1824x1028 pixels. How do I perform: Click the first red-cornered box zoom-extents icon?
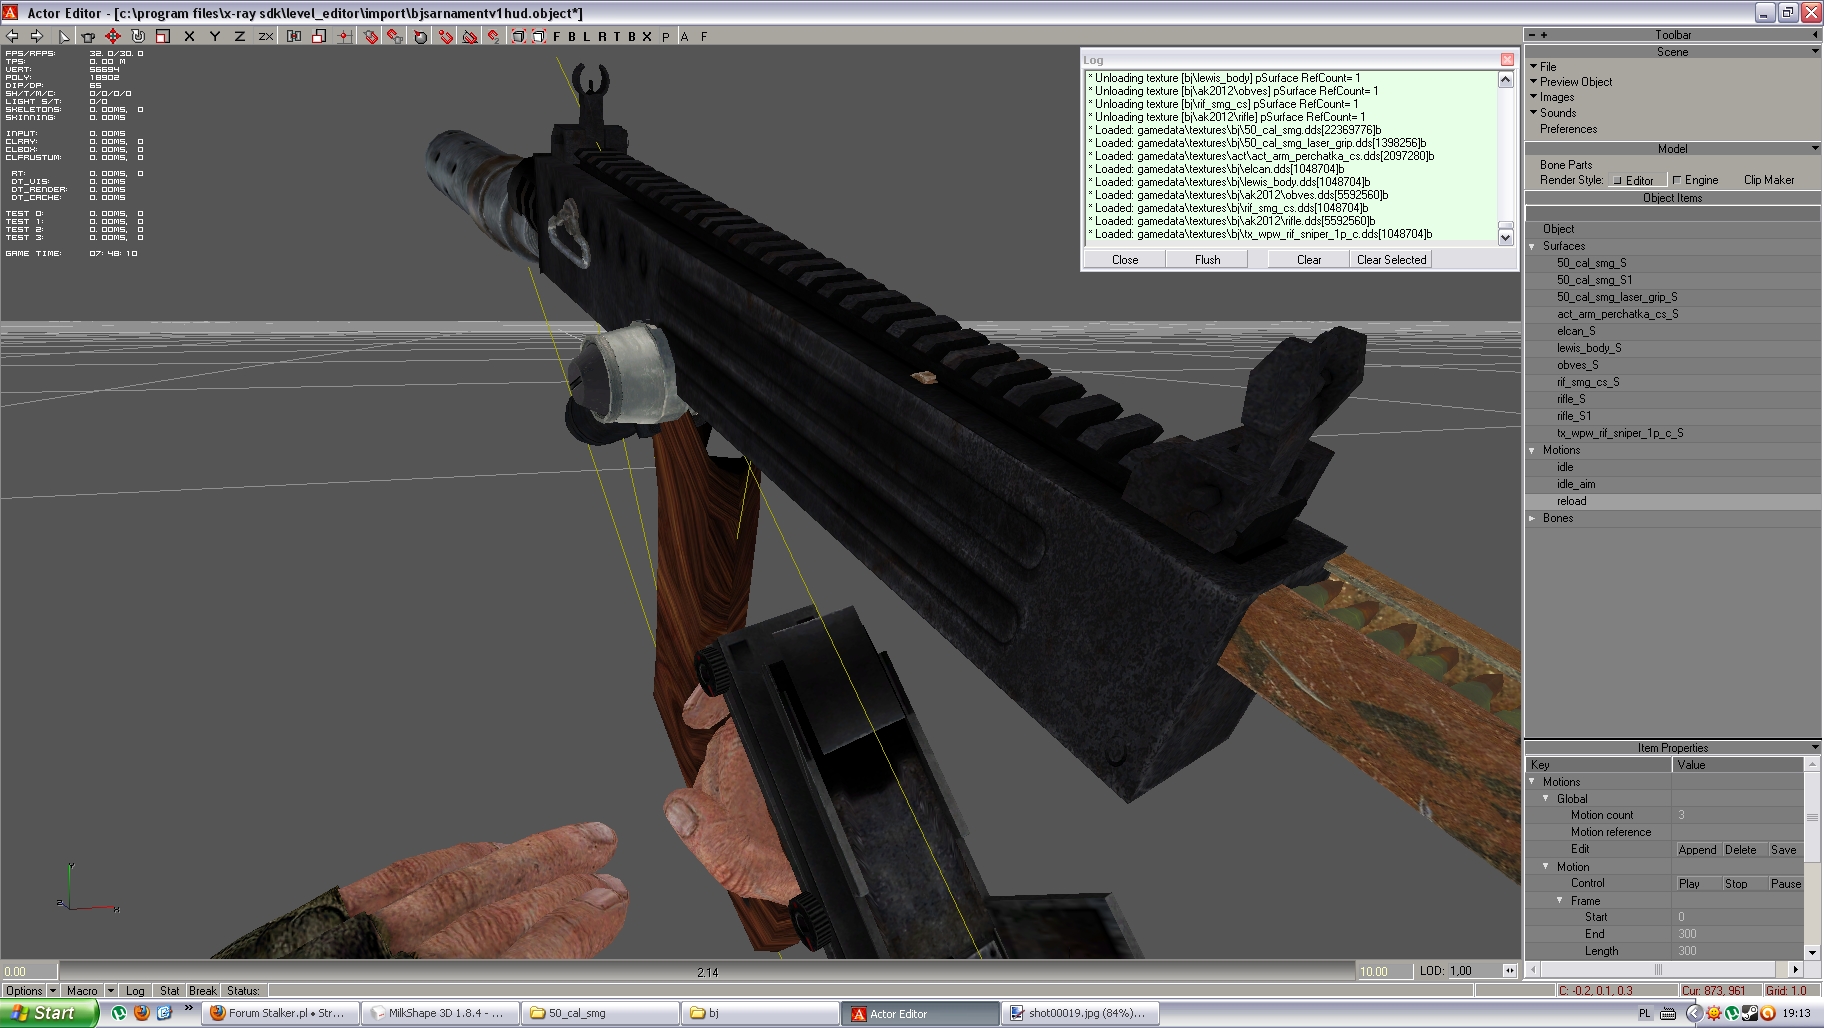tap(519, 36)
